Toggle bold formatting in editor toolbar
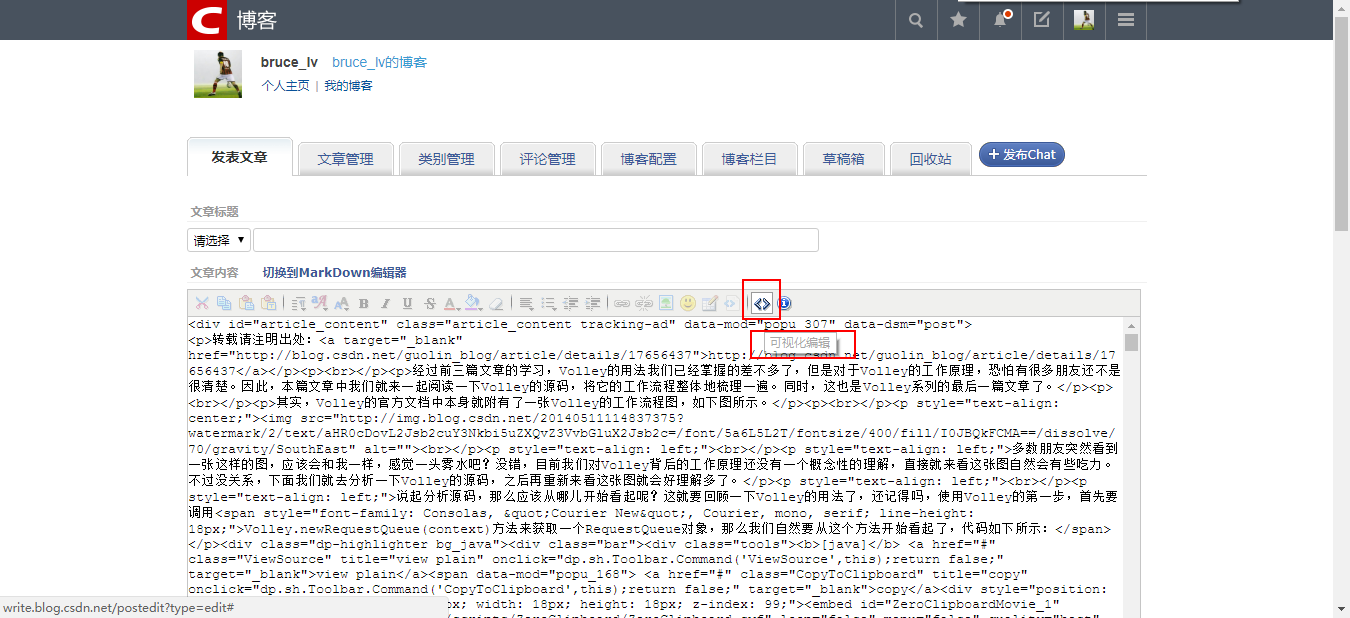This screenshot has height=618, width=1350. pos(363,303)
